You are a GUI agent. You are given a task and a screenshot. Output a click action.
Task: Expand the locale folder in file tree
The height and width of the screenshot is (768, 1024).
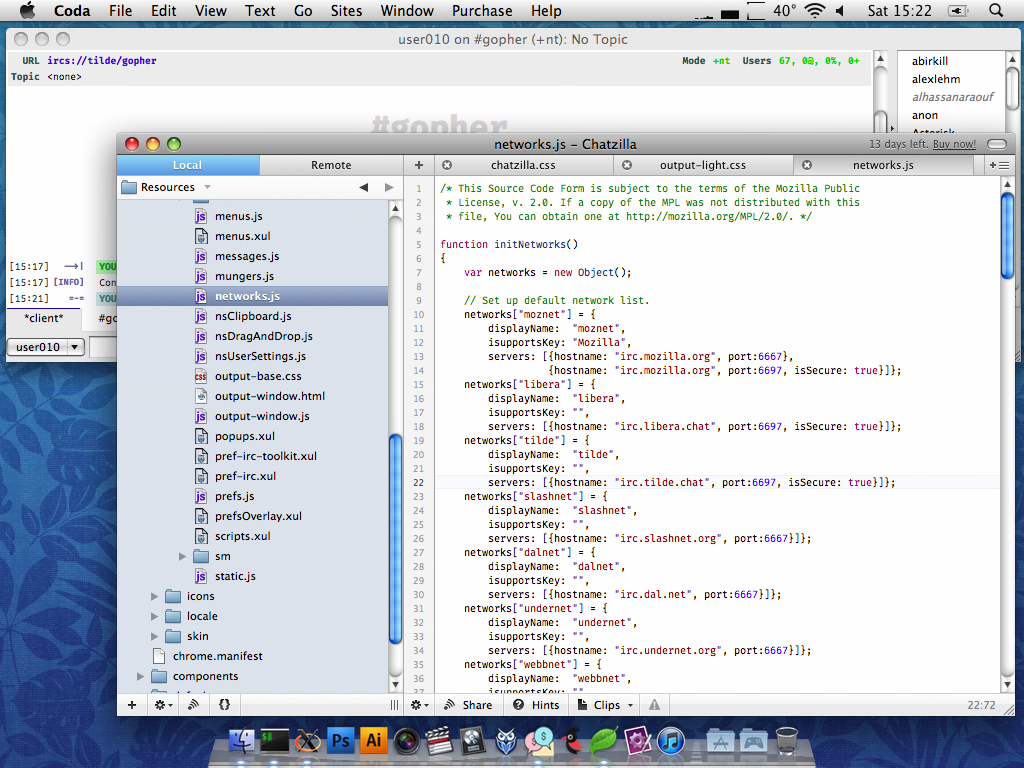155,616
